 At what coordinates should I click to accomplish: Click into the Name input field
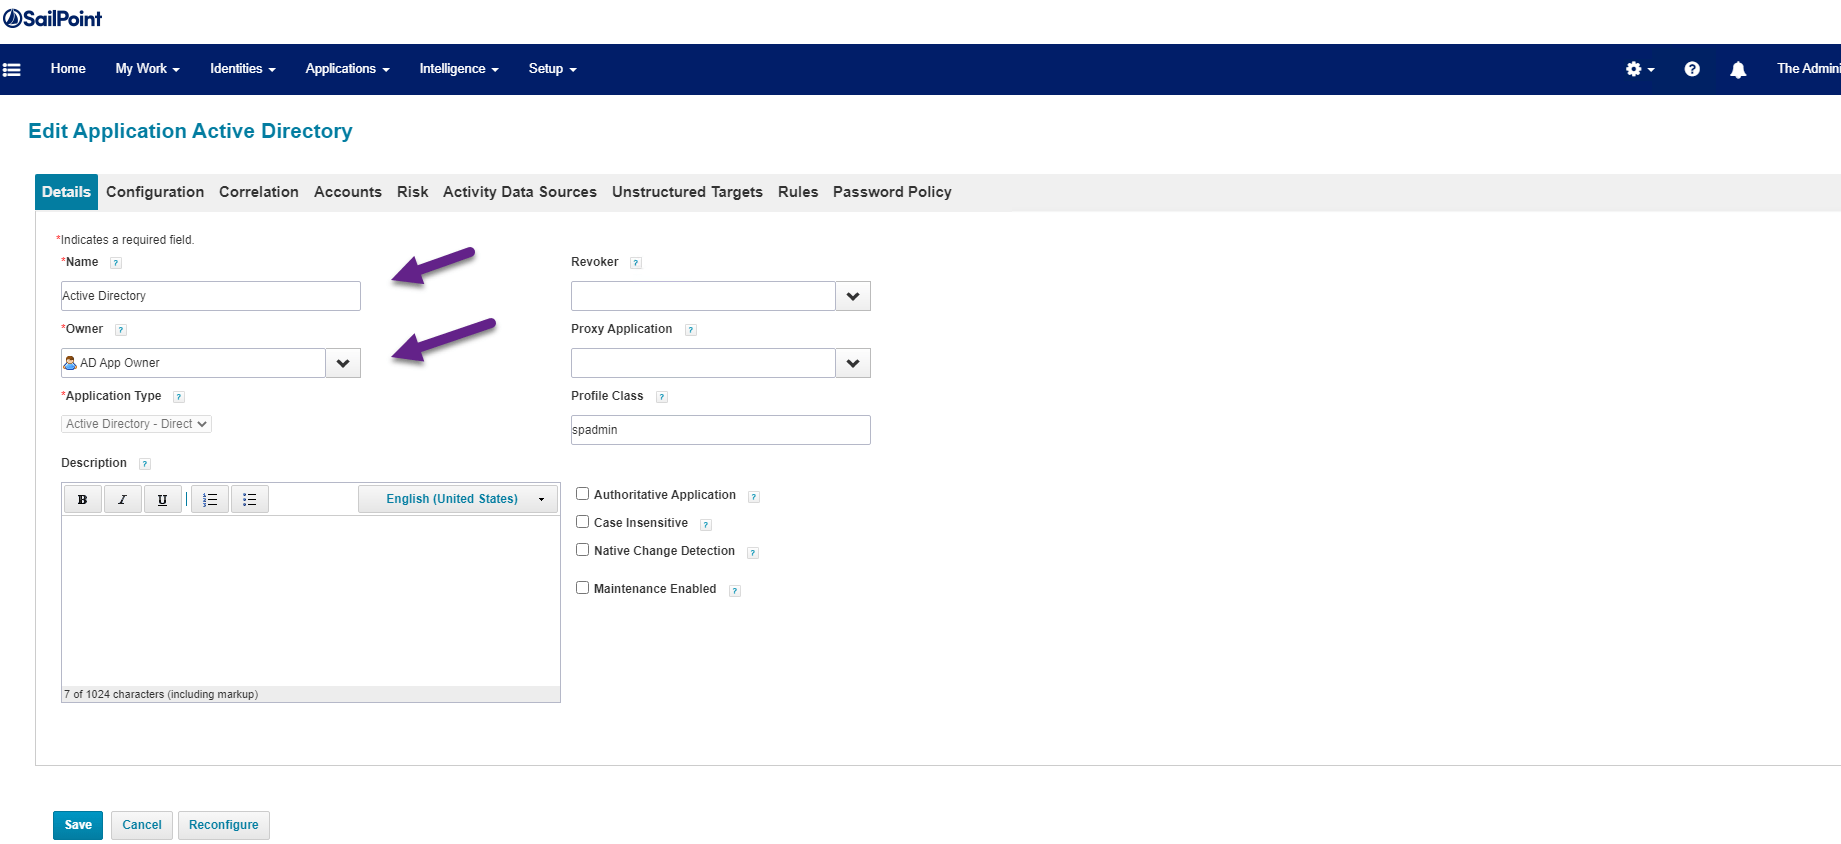(x=211, y=296)
